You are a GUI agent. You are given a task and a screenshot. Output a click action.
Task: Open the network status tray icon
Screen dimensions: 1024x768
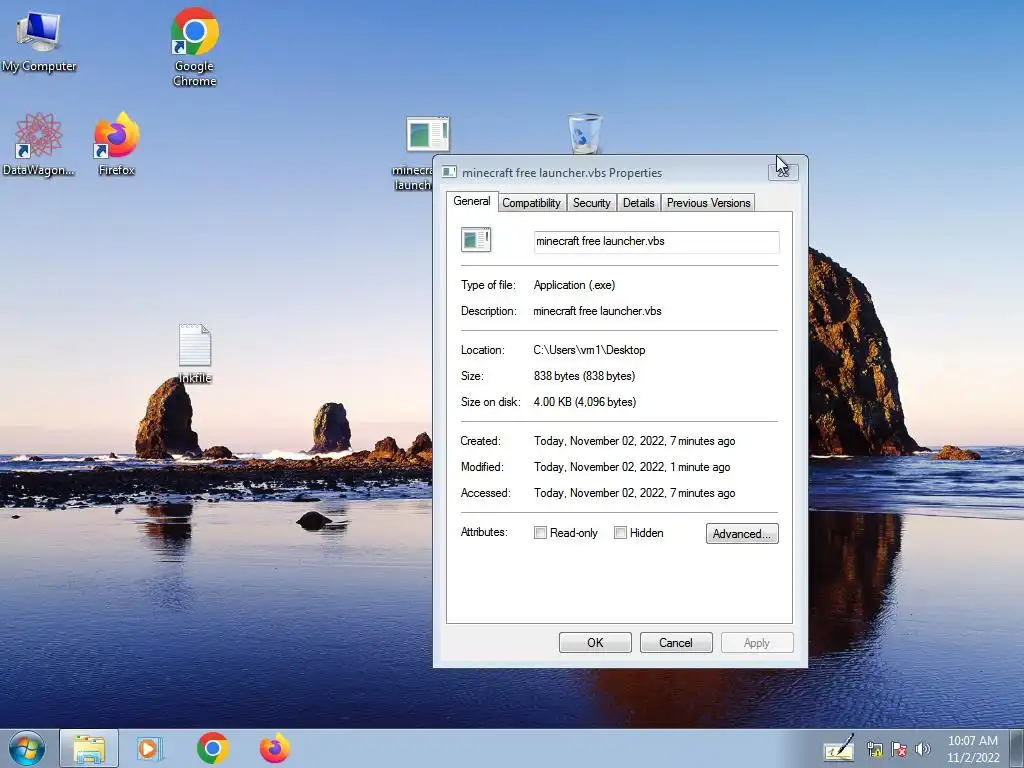874,750
